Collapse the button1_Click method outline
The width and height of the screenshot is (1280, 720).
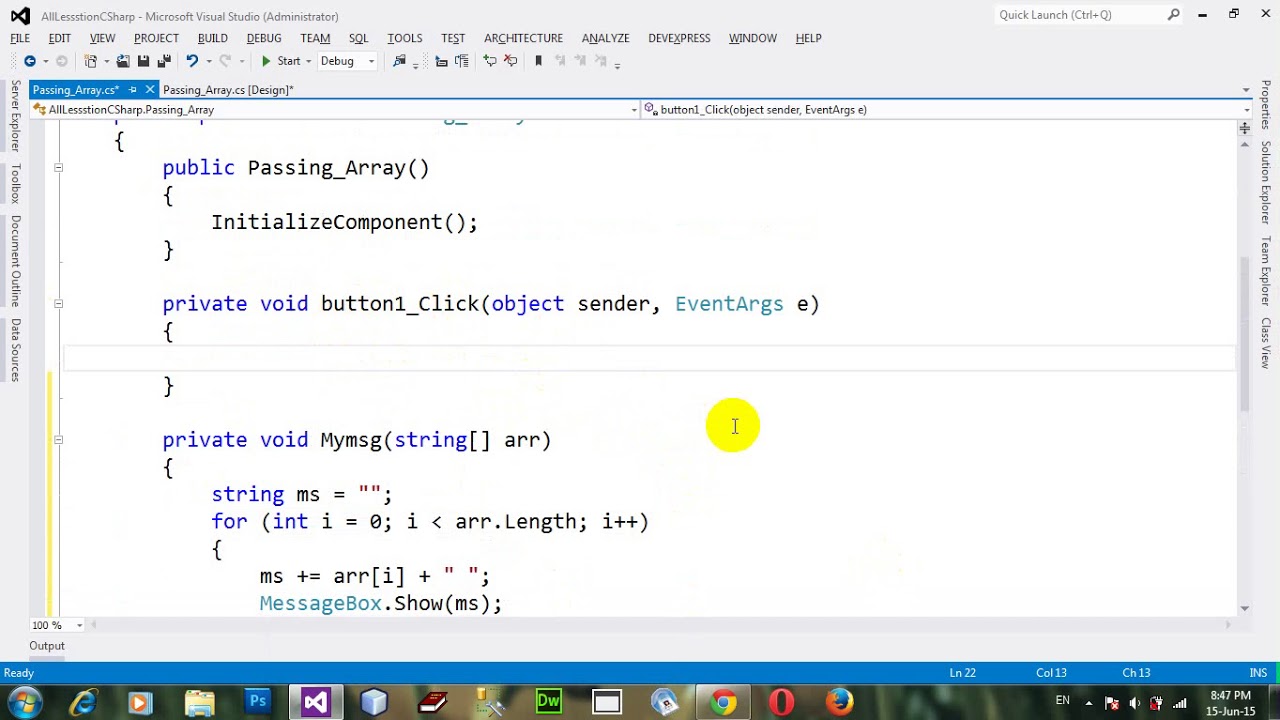58,304
